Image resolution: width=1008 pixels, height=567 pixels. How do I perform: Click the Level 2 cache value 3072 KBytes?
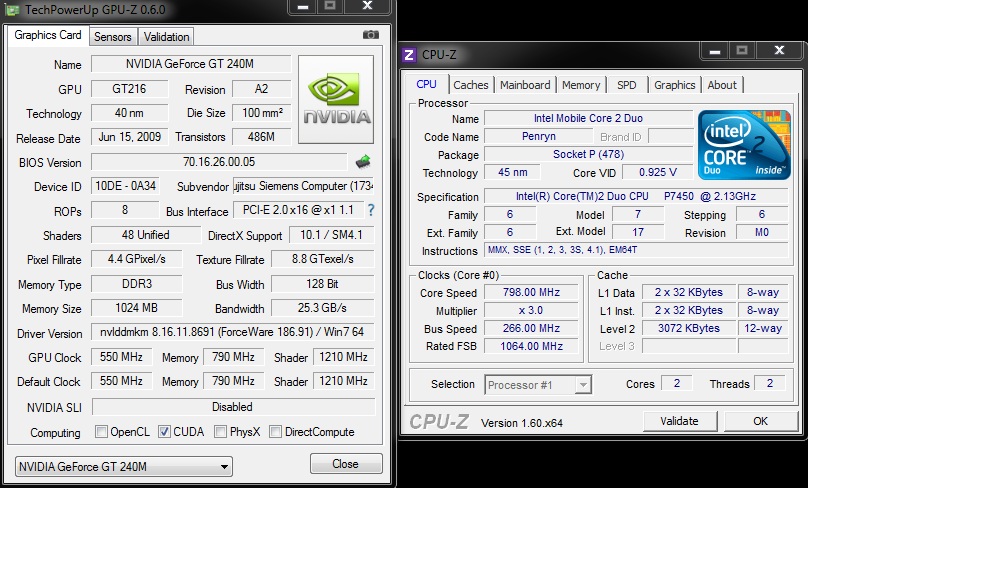click(x=688, y=328)
